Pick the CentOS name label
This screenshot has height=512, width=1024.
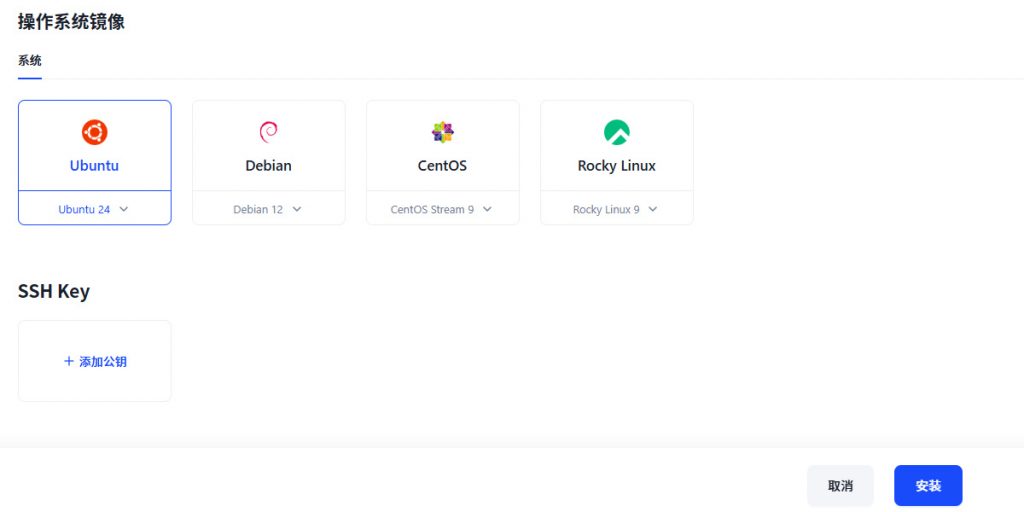(442, 166)
